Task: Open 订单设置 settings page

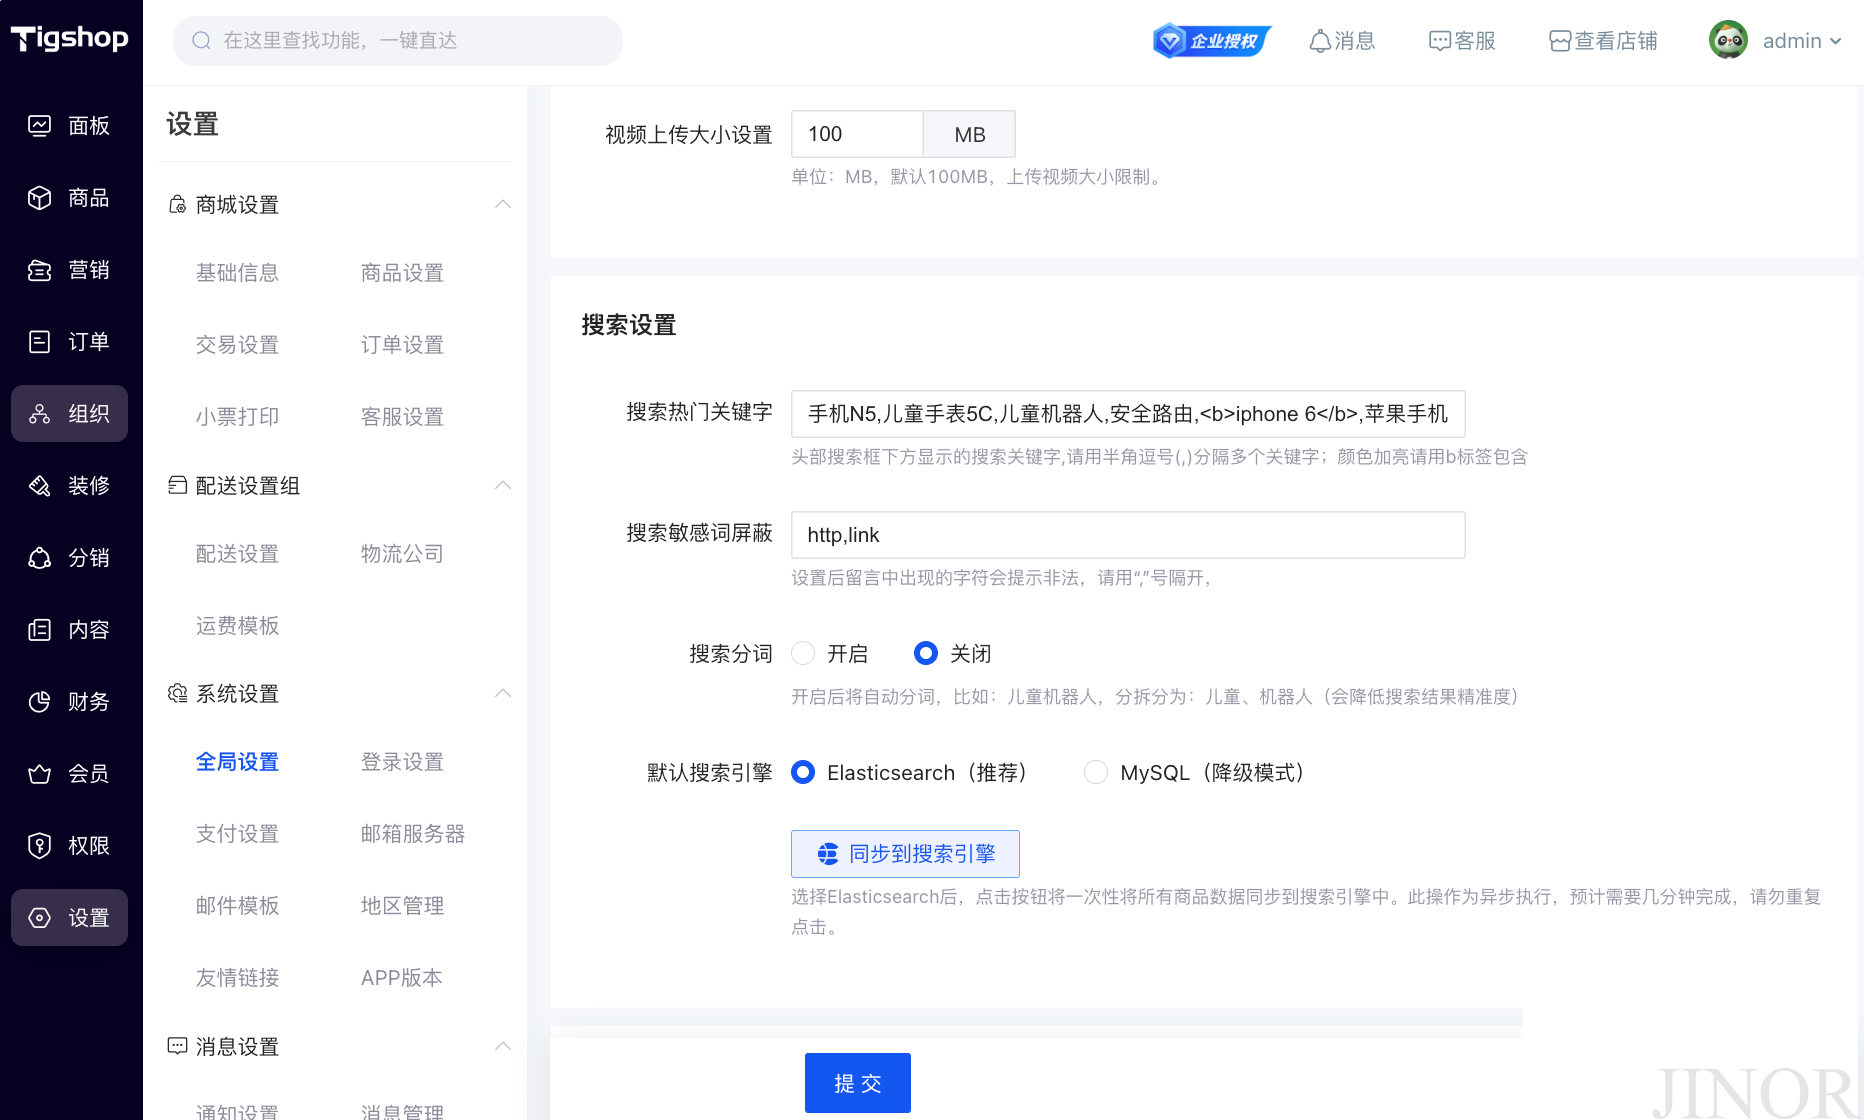Action: coord(402,344)
